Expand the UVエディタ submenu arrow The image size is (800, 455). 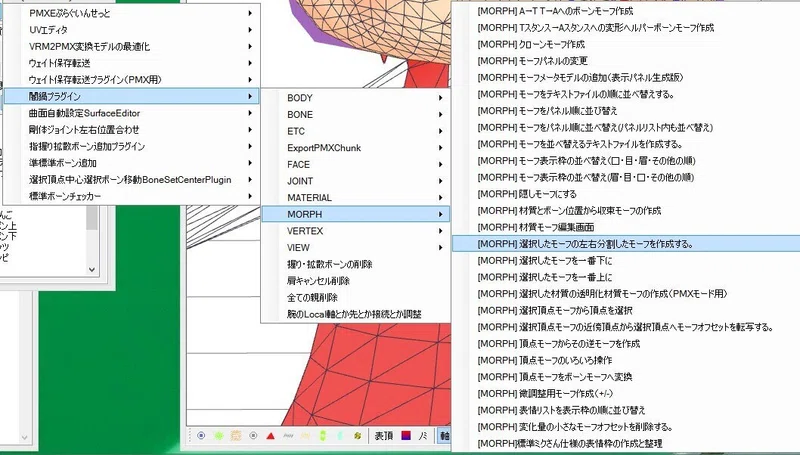(x=250, y=30)
